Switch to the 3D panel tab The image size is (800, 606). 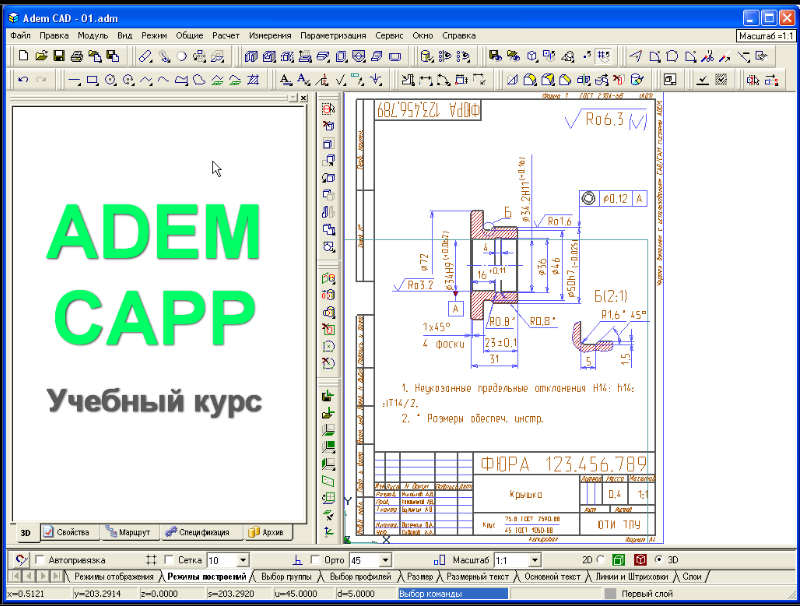click(25, 533)
